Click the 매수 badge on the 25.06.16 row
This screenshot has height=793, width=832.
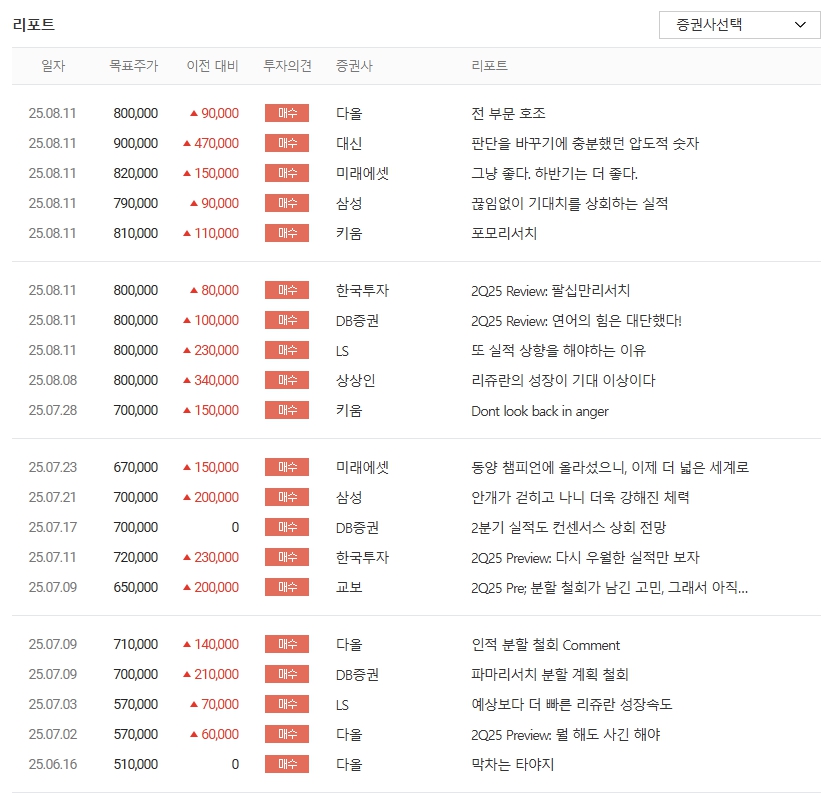pyautogui.click(x=285, y=764)
